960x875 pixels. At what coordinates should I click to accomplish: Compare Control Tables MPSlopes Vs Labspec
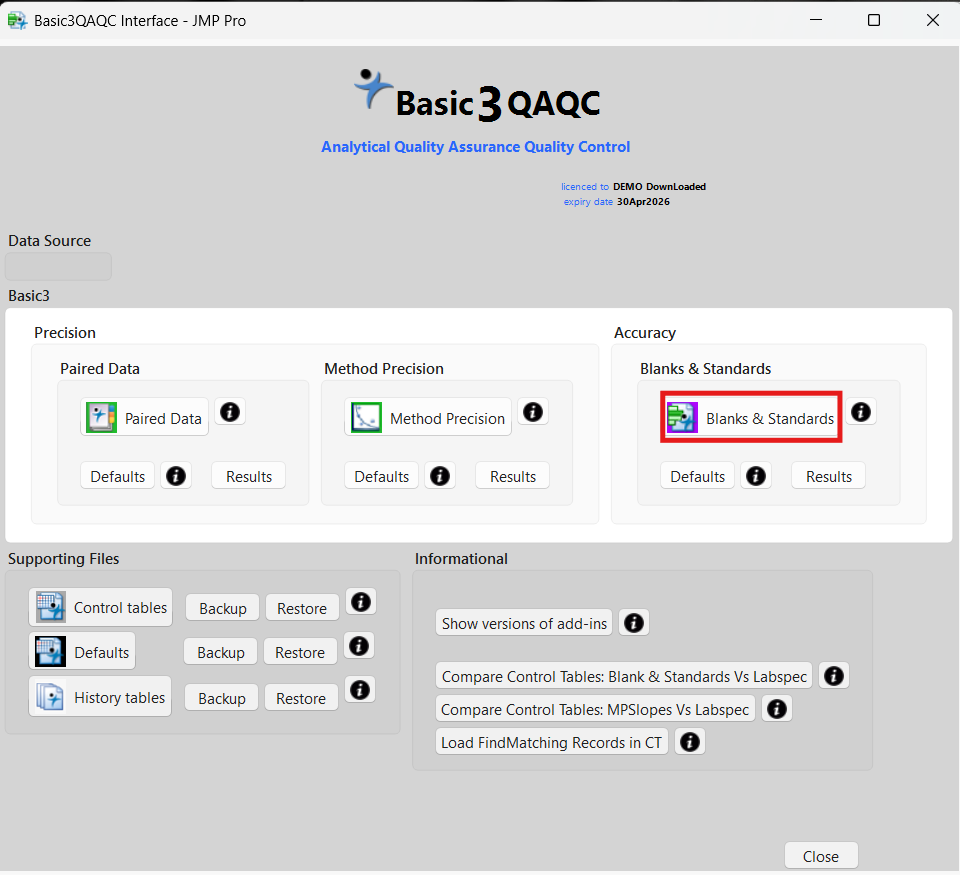click(x=595, y=709)
